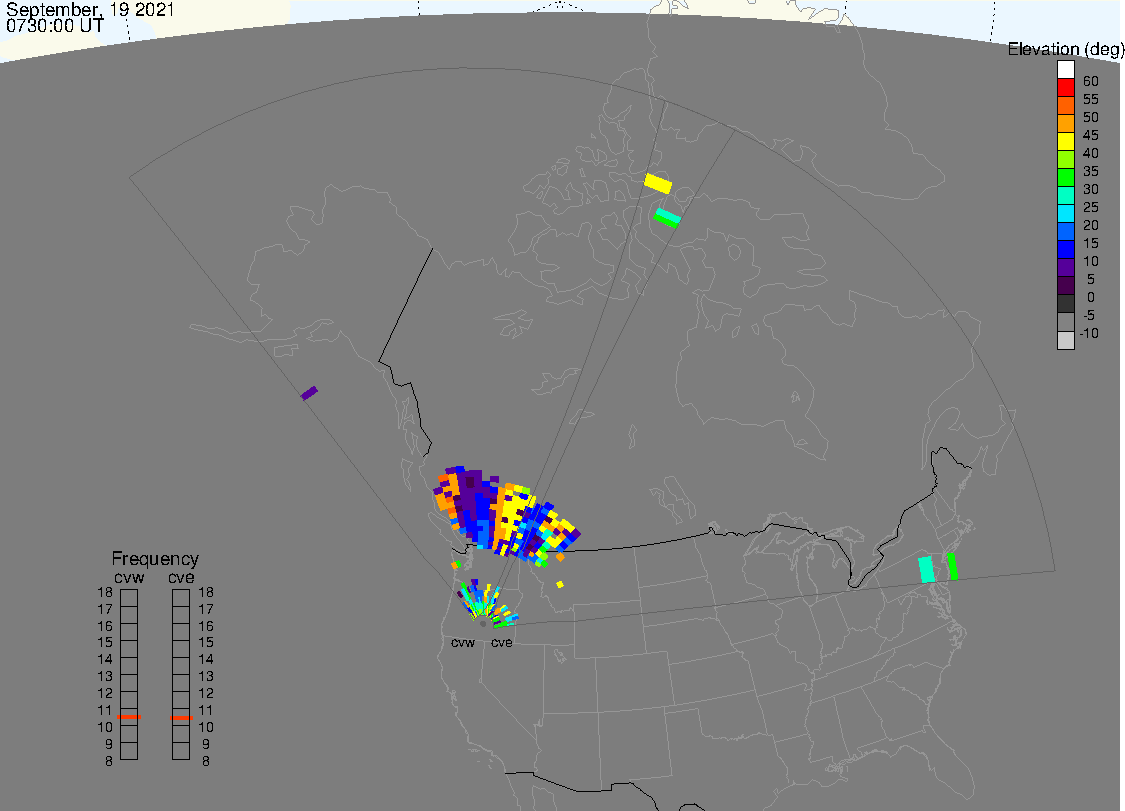This screenshot has height=811, width=1125.
Task: Click '8' beside the cvw frequency bar
Action: pyautogui.click(x=109, y=761)
